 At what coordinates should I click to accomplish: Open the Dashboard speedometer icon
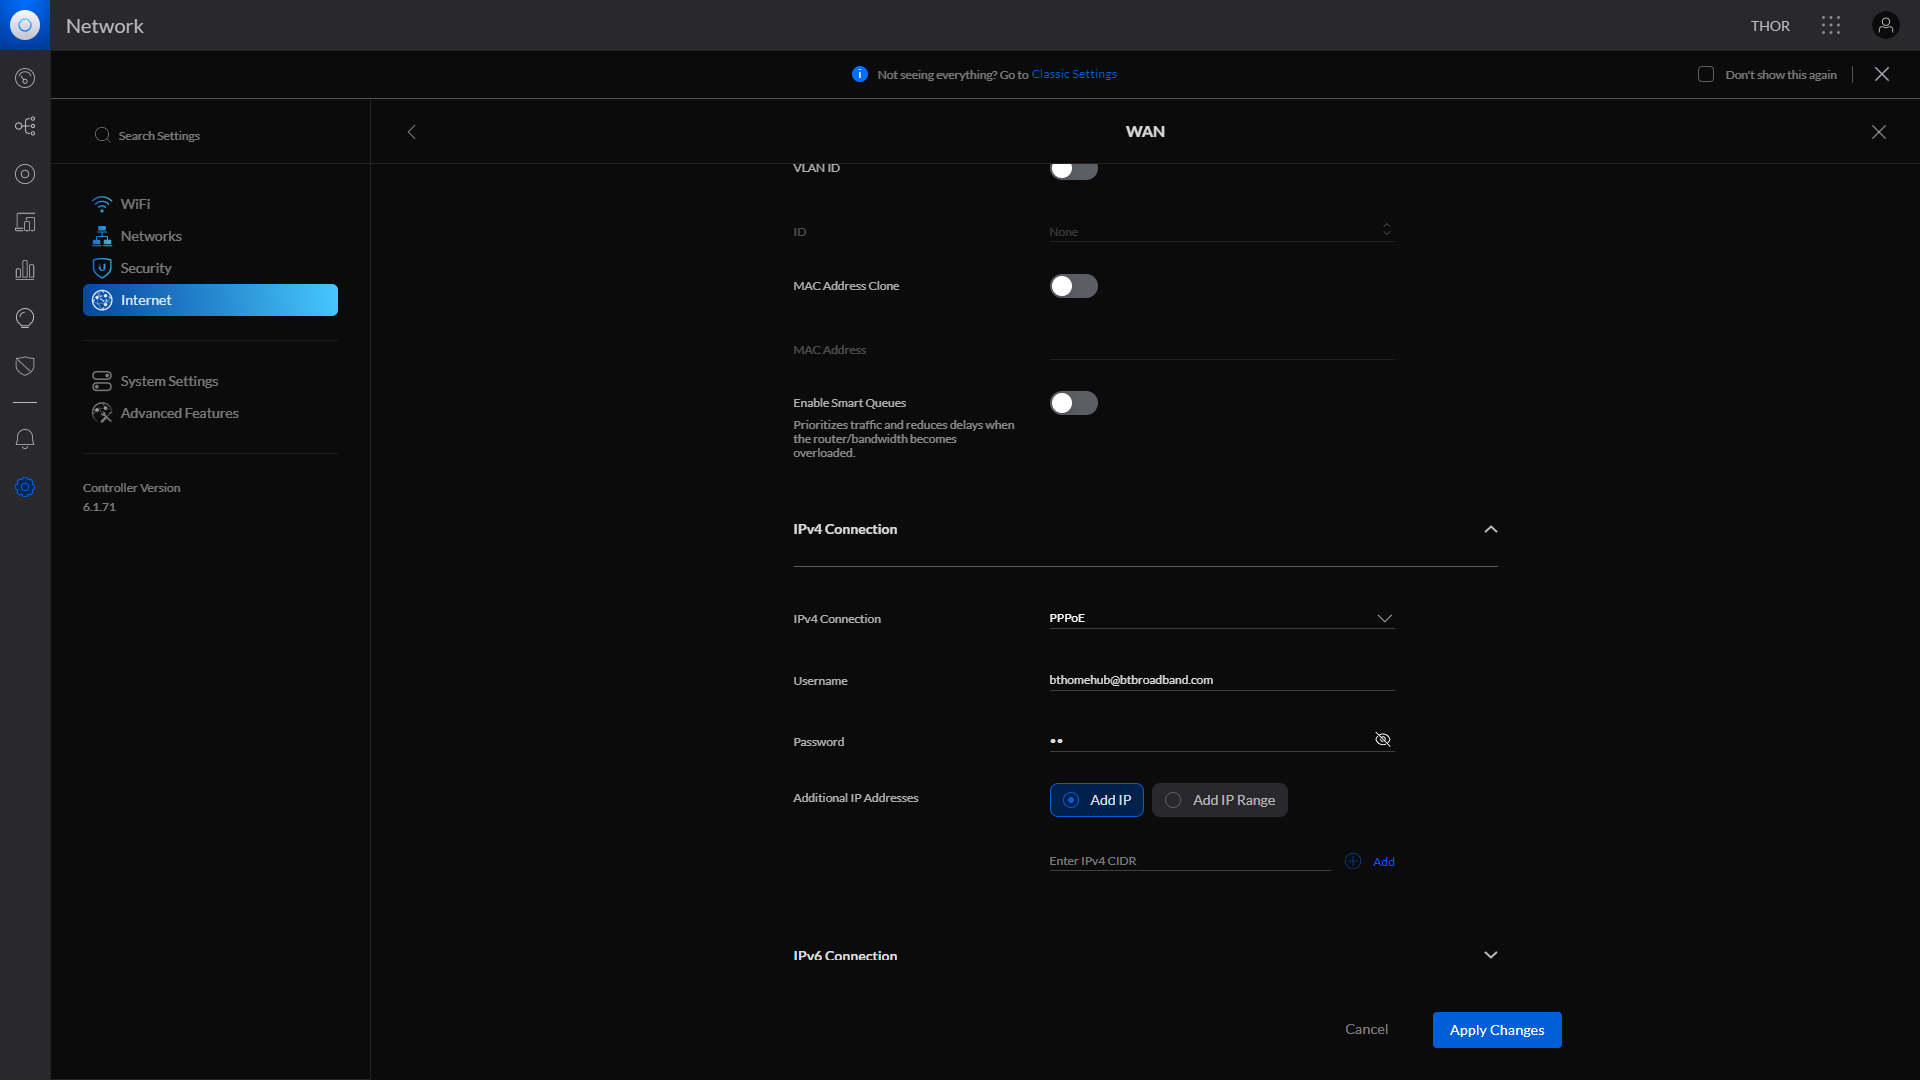click(x=25, y=77)
